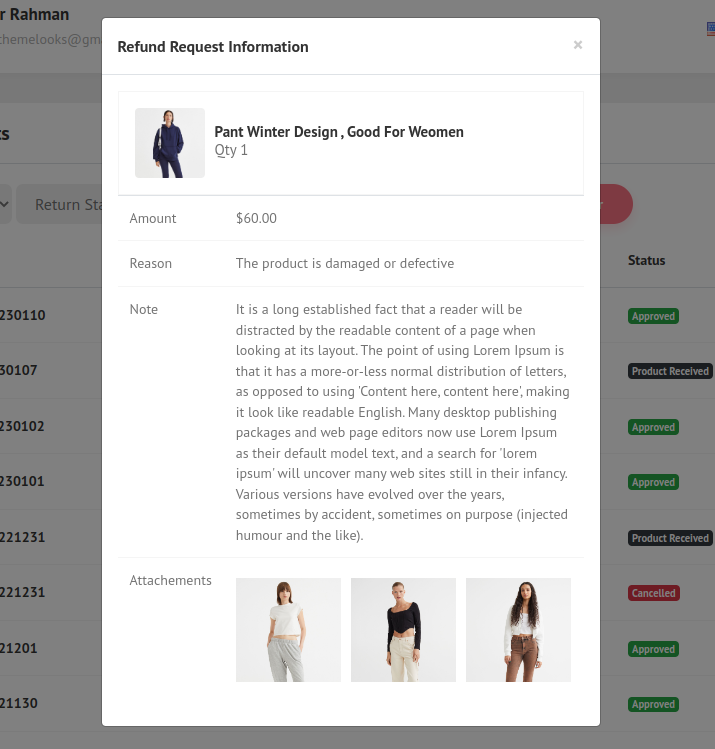Click the red Cancelled status badge
The height and width of the screenshot is (749, 715).
coord(653,593)
